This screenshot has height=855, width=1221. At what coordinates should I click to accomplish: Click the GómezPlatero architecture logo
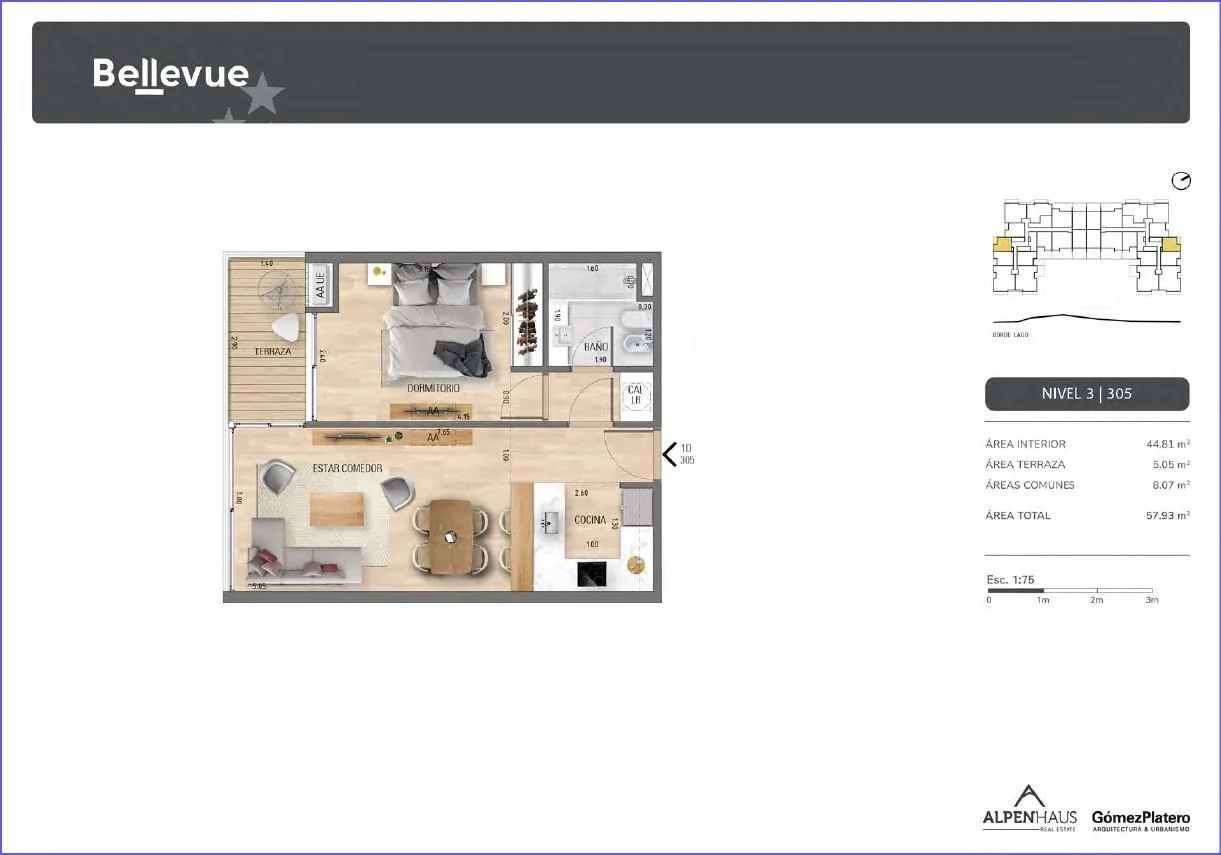coord(1141,821)
